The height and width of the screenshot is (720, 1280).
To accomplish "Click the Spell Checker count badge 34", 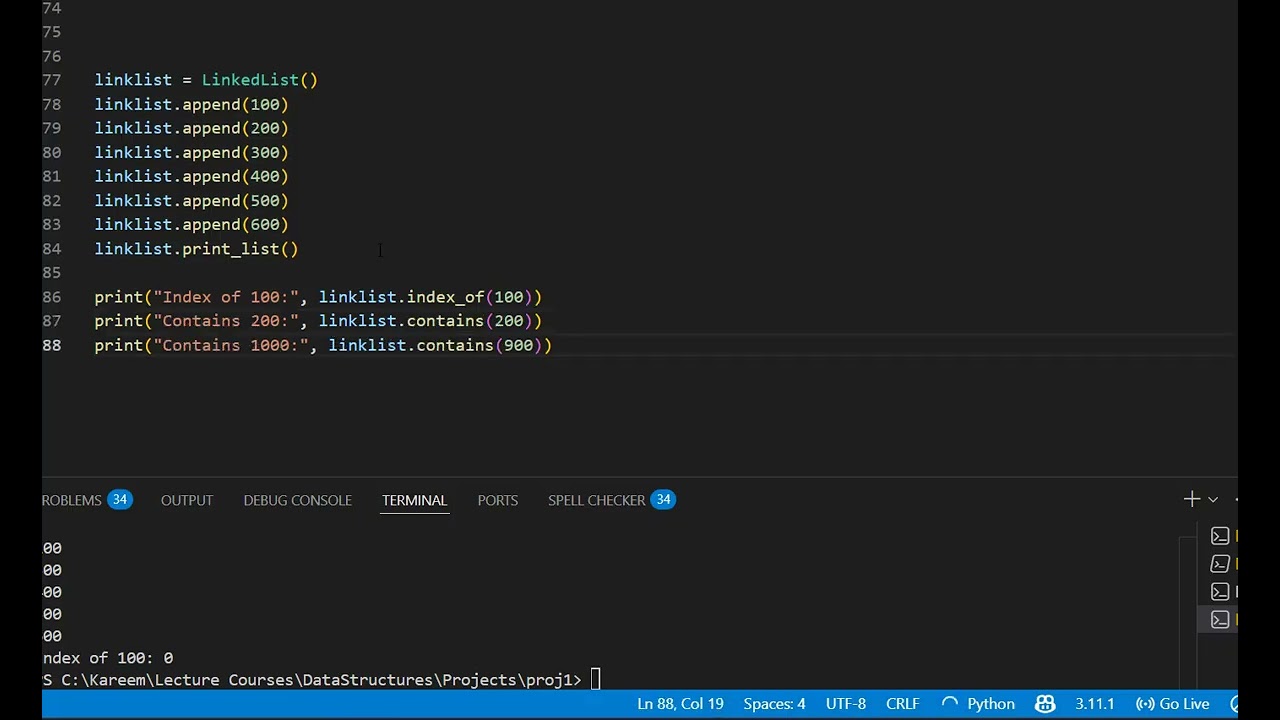I will pos(663,499).
